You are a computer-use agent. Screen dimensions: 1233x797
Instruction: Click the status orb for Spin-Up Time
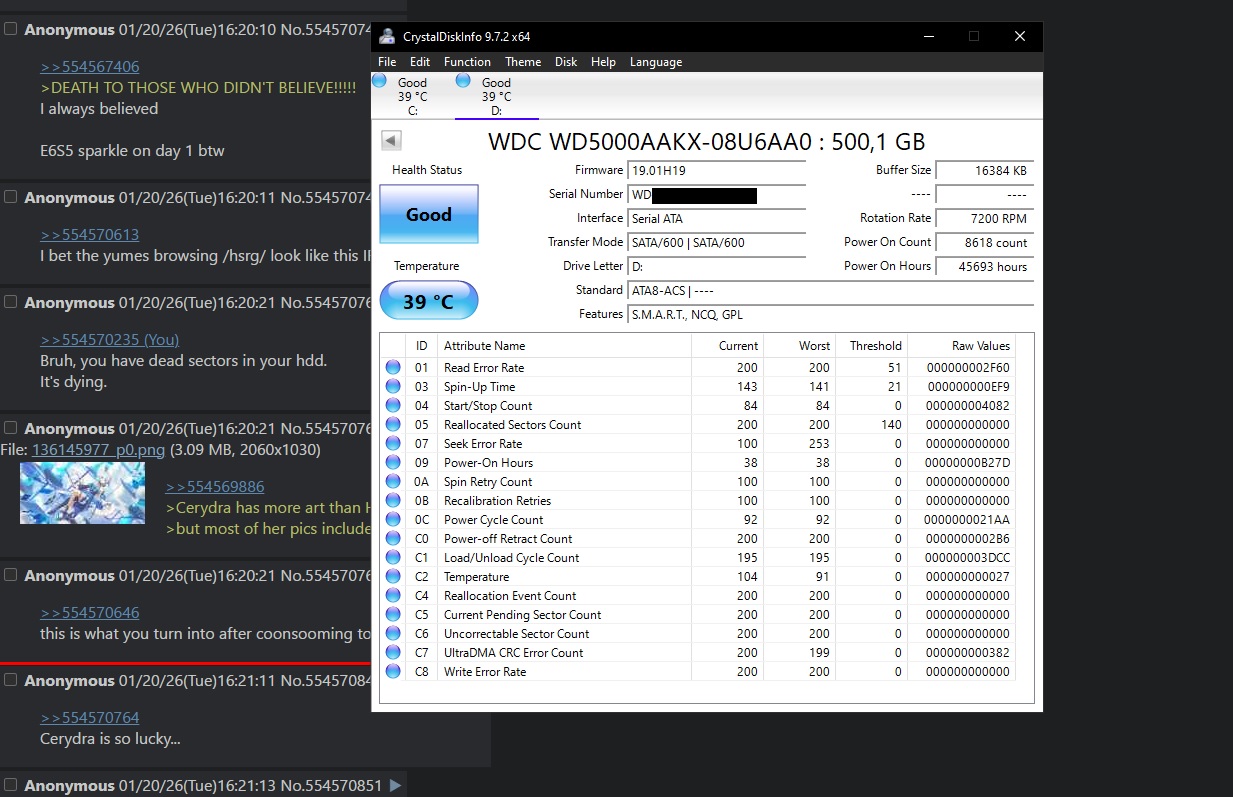[393, 387]
